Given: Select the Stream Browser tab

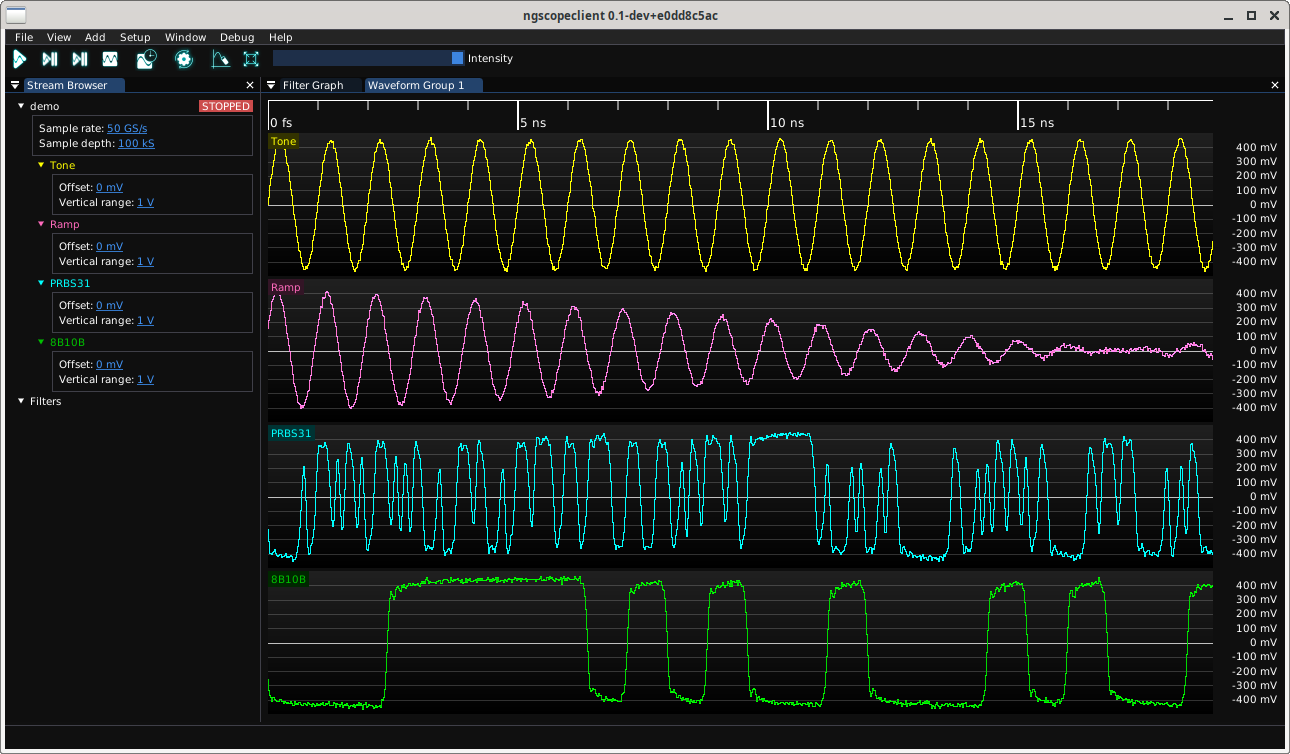Looking at the screenshot, I should click(74, 85).
